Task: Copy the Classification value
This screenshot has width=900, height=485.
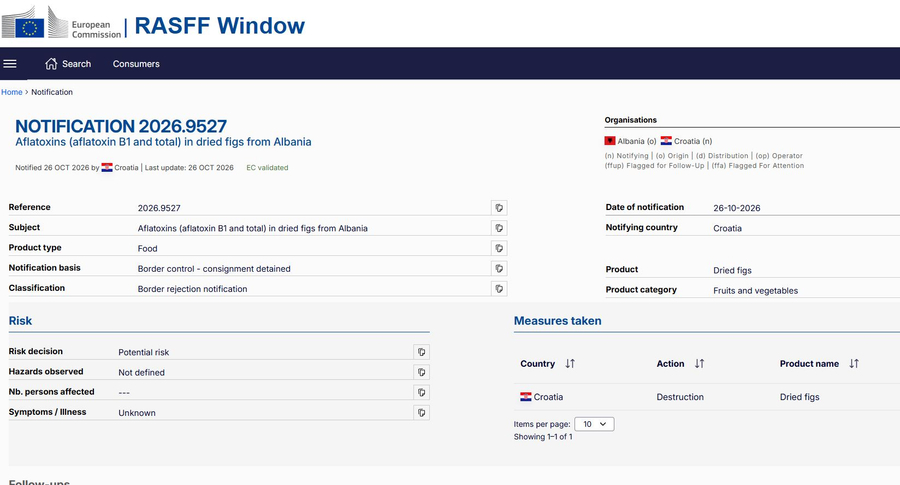Action: (499, 289)
